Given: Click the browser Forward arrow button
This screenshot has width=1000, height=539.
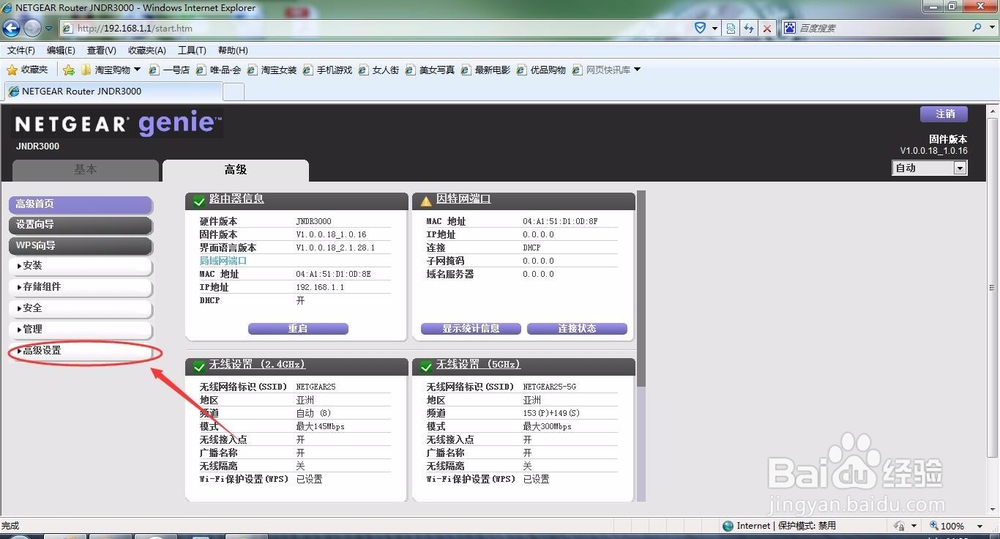Looking at the screenshot, I should [33, 28].
